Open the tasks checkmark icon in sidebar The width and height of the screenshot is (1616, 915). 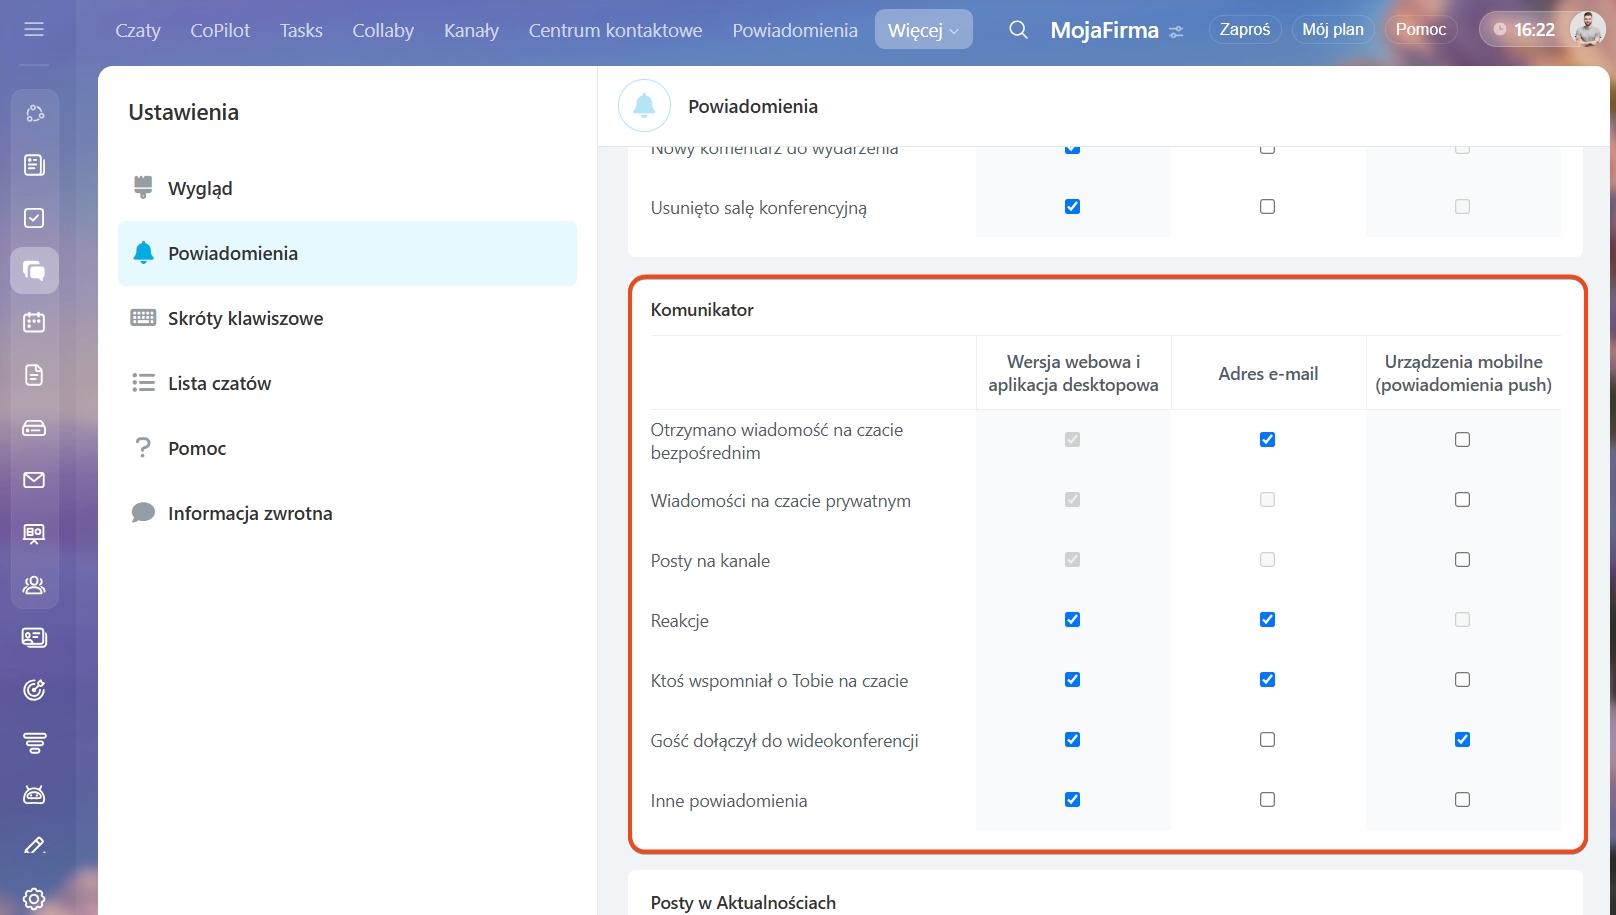(x=34, y=218)
